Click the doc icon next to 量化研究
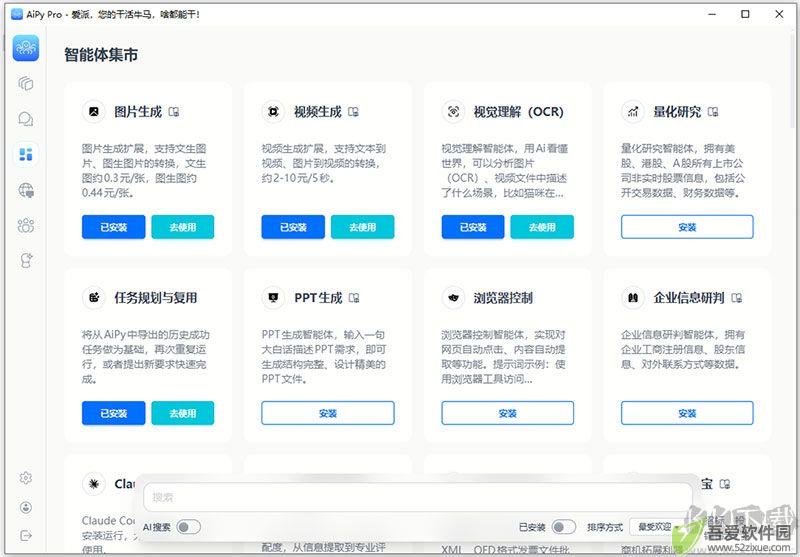800x557 pixels. pyautogui.click(x=713, y=112)
